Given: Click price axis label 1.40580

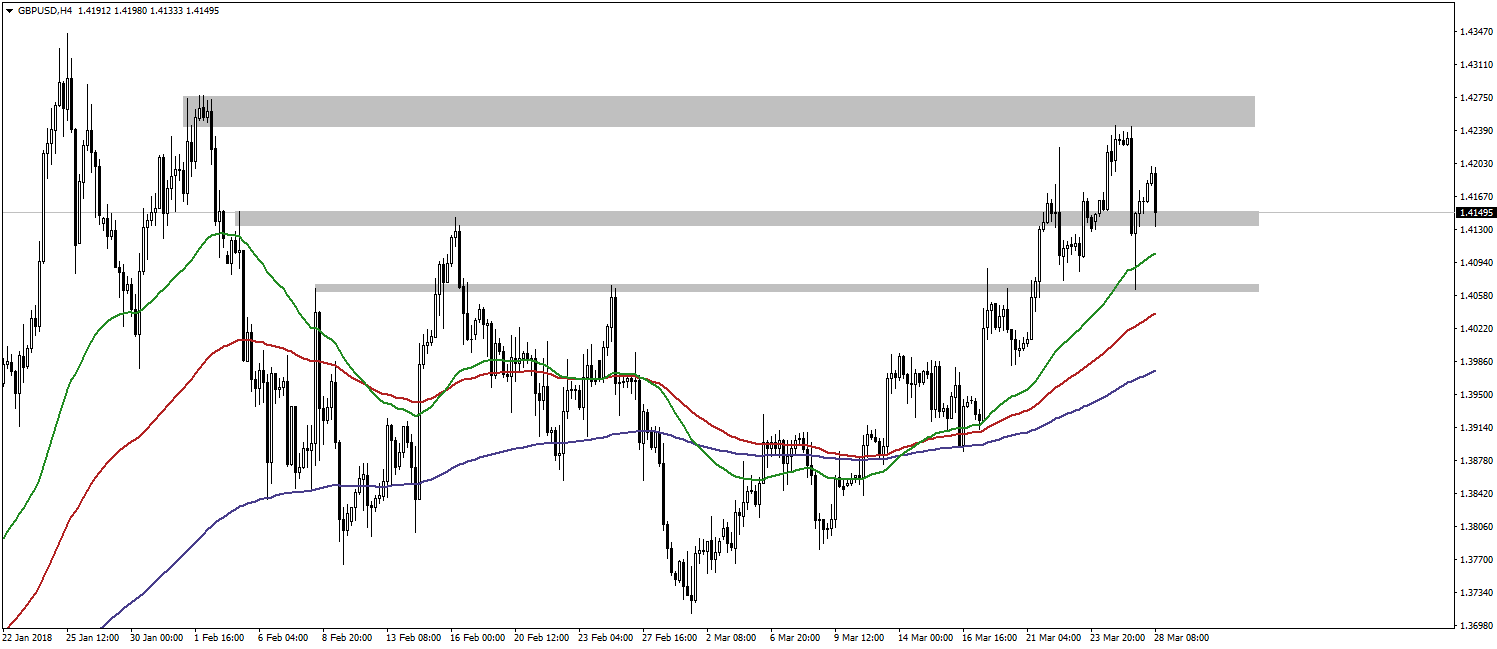Looking at the screenshot, I should [1475, 295].
